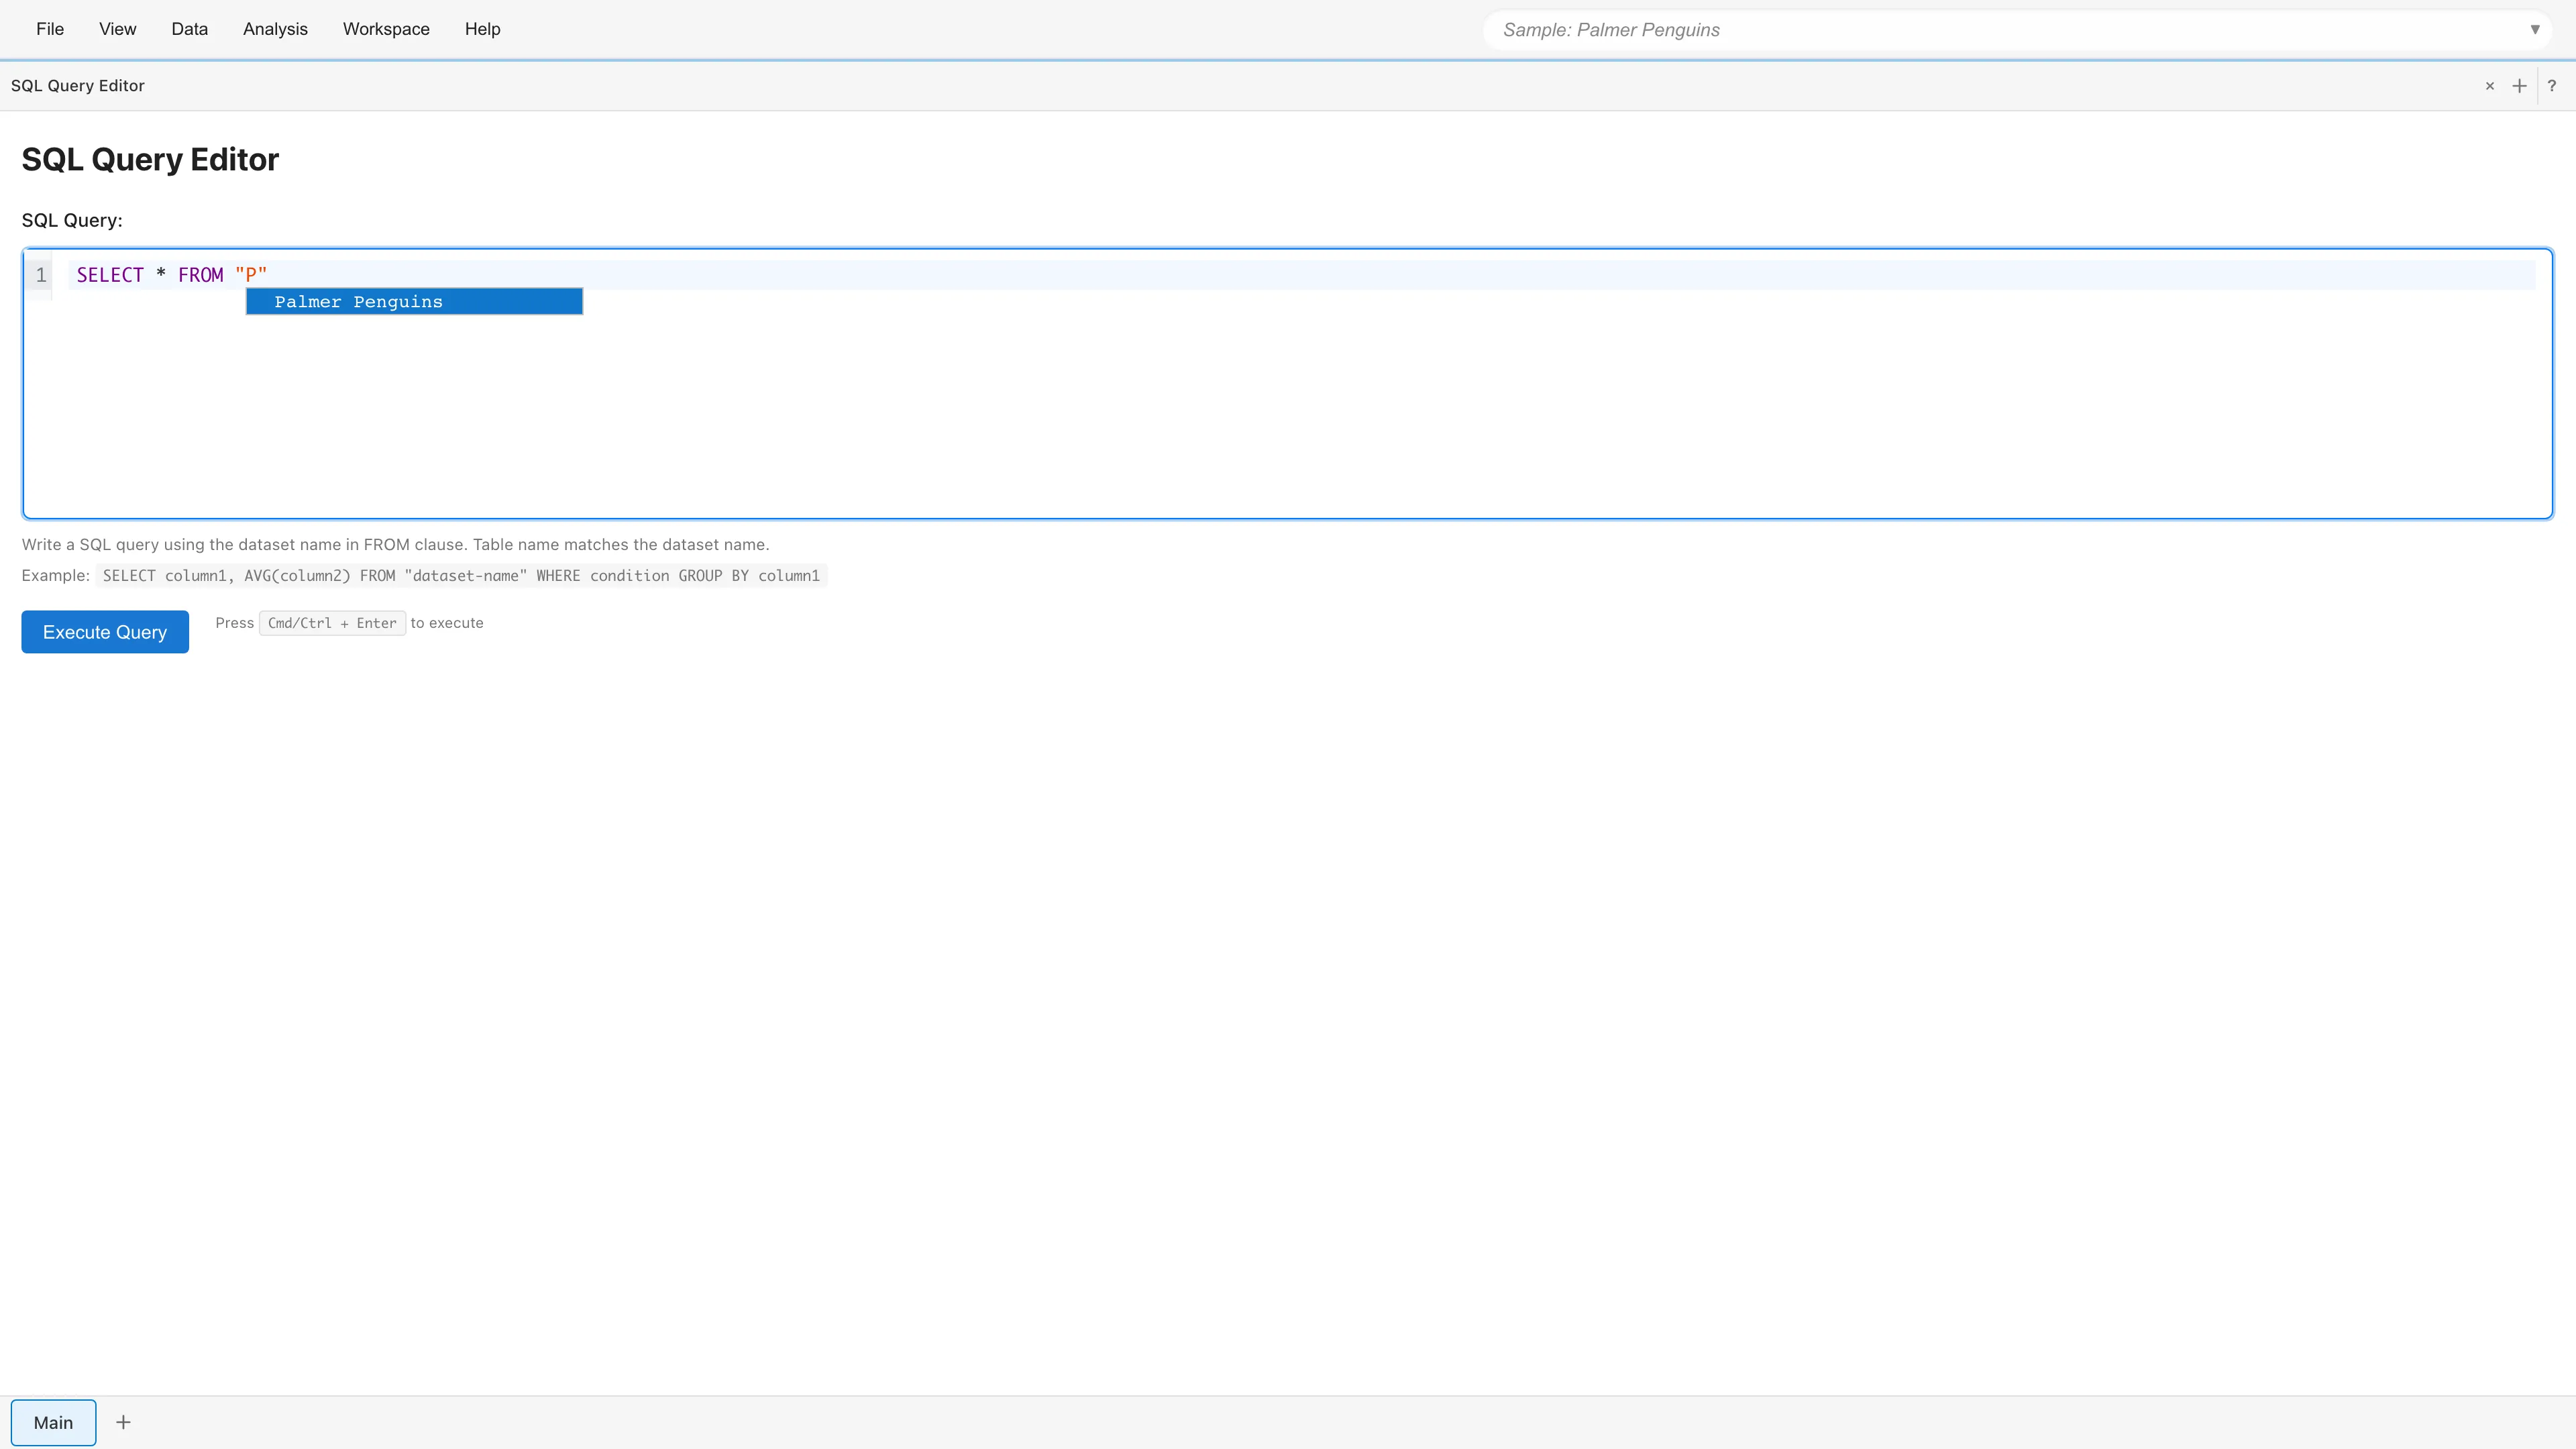Open the File menu
This screenshot has height=1449, width=2576.
[50, 29]
